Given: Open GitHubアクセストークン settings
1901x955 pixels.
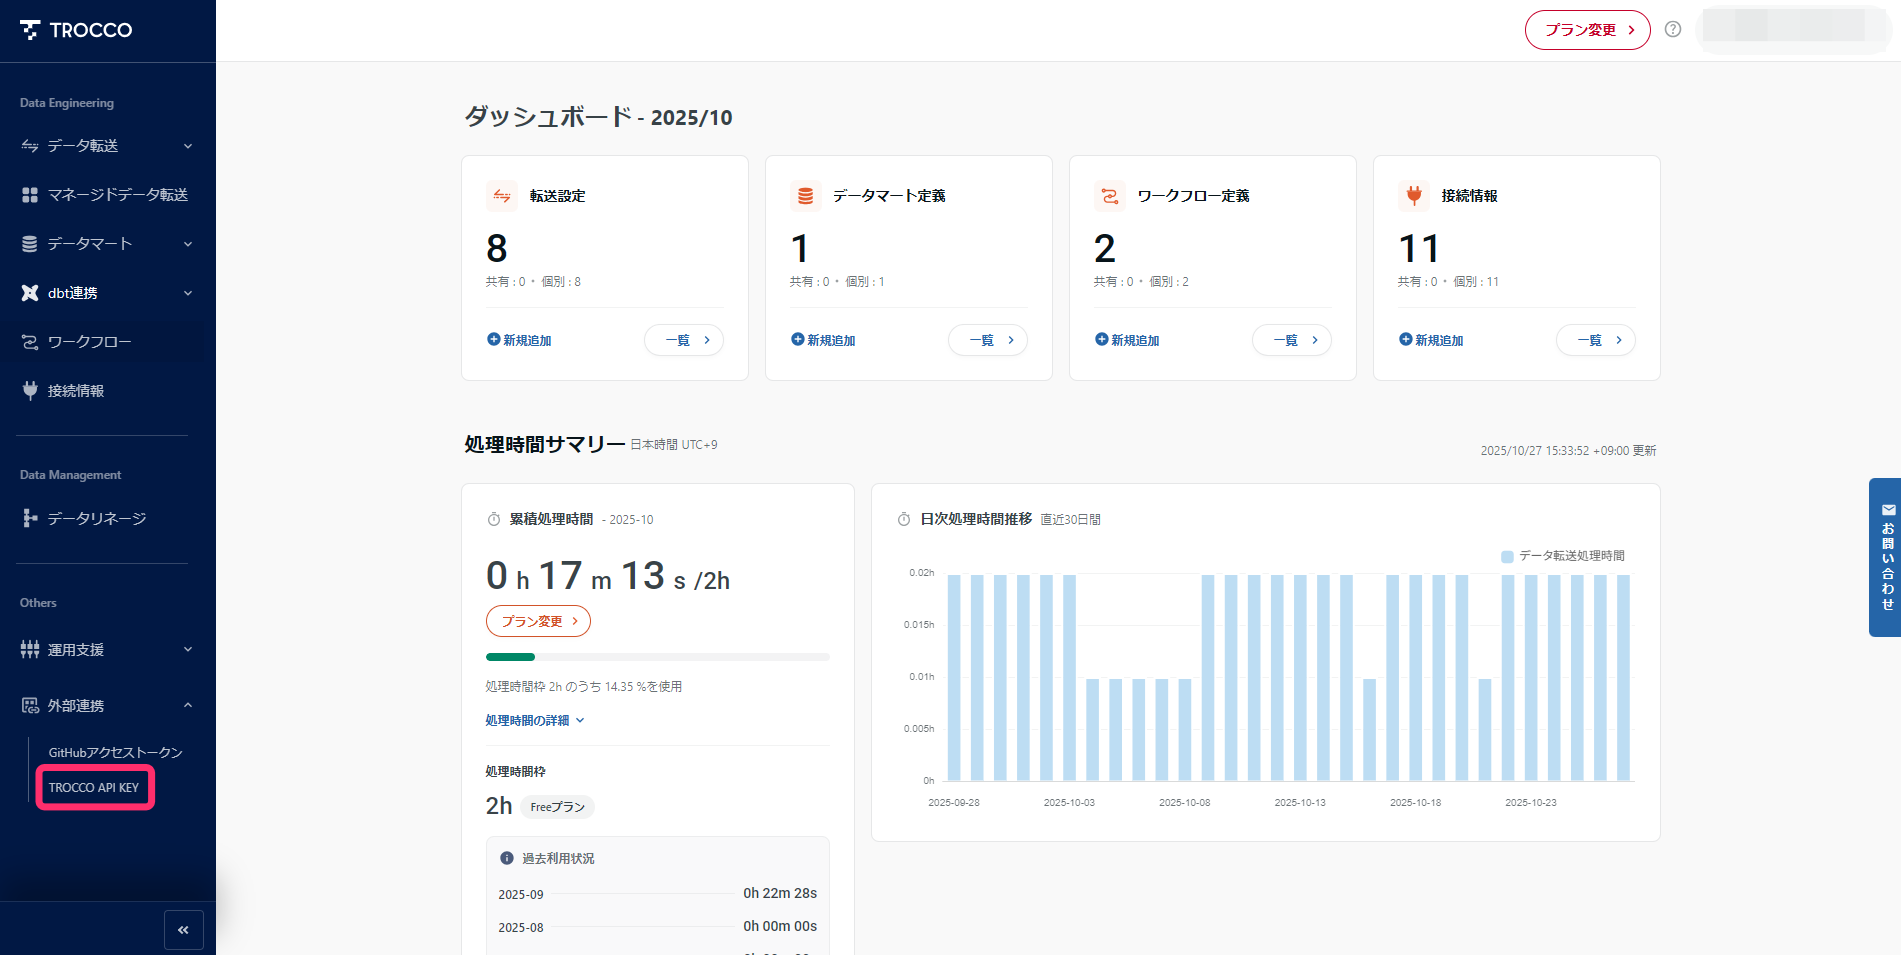Looking at the screenshot, I should (x=115, y=751).
